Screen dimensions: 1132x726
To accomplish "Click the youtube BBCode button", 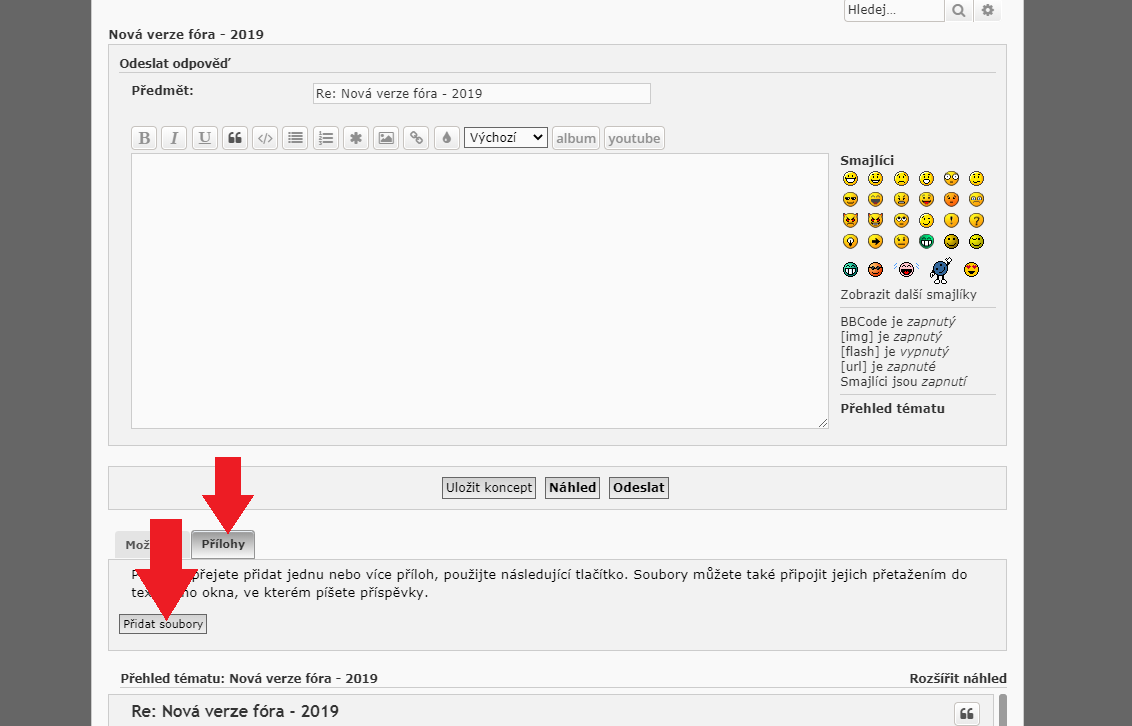I will tap(634, 138).
